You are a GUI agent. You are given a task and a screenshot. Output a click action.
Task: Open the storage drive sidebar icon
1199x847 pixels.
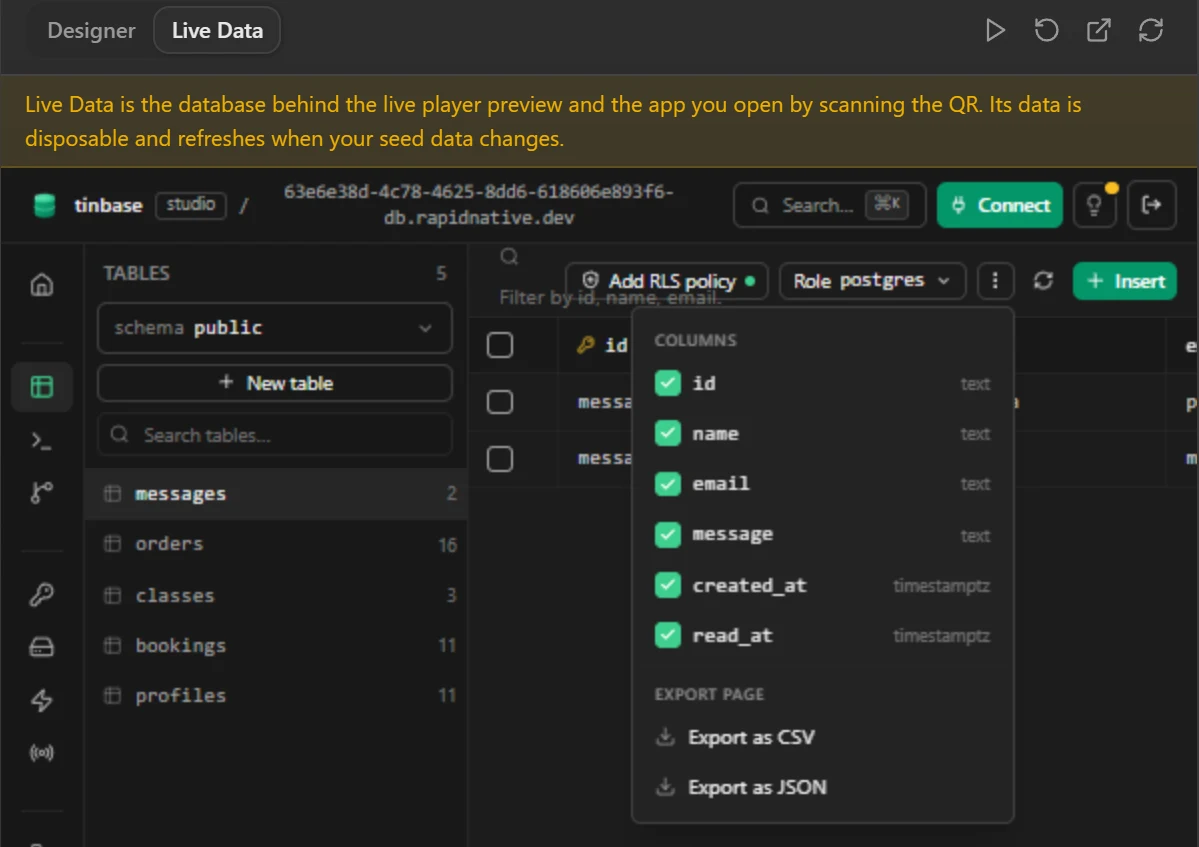[42, 647]
